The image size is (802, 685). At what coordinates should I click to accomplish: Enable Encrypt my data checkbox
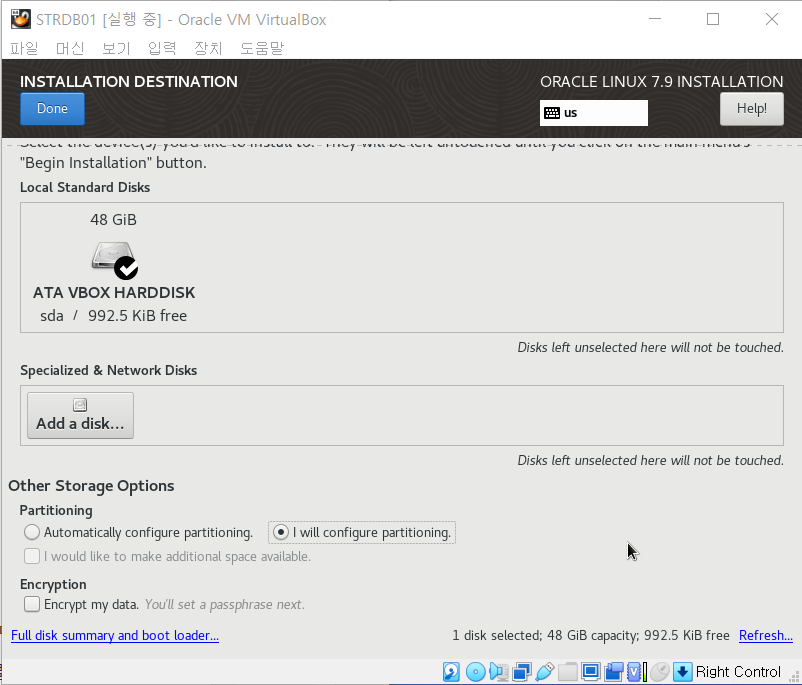(x=32, y=604)
